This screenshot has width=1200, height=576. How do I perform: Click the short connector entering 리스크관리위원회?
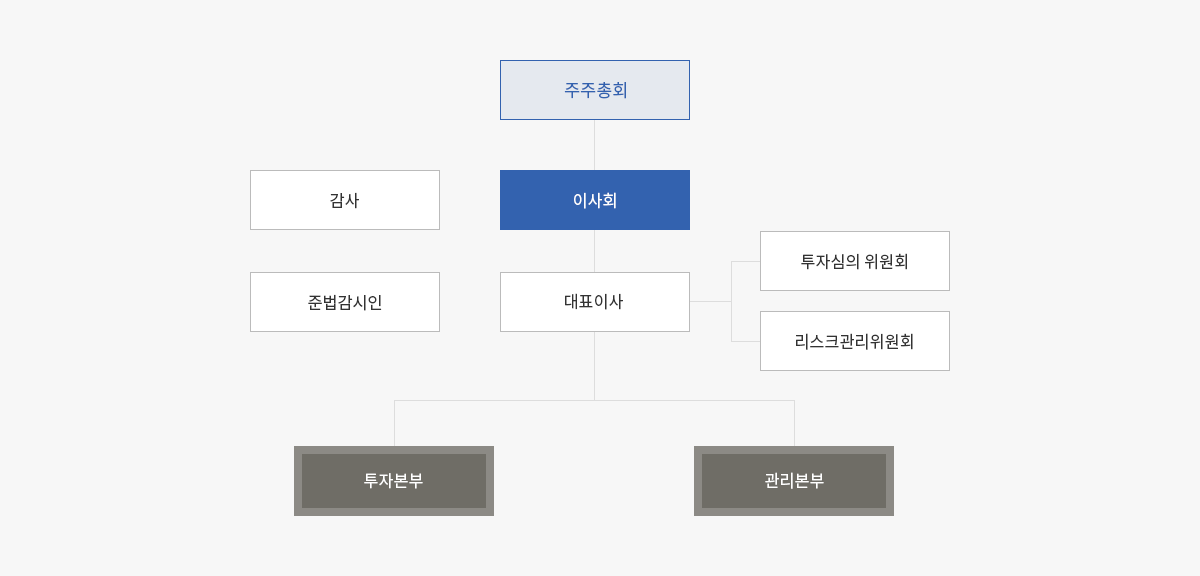click(x=746, y=341)
